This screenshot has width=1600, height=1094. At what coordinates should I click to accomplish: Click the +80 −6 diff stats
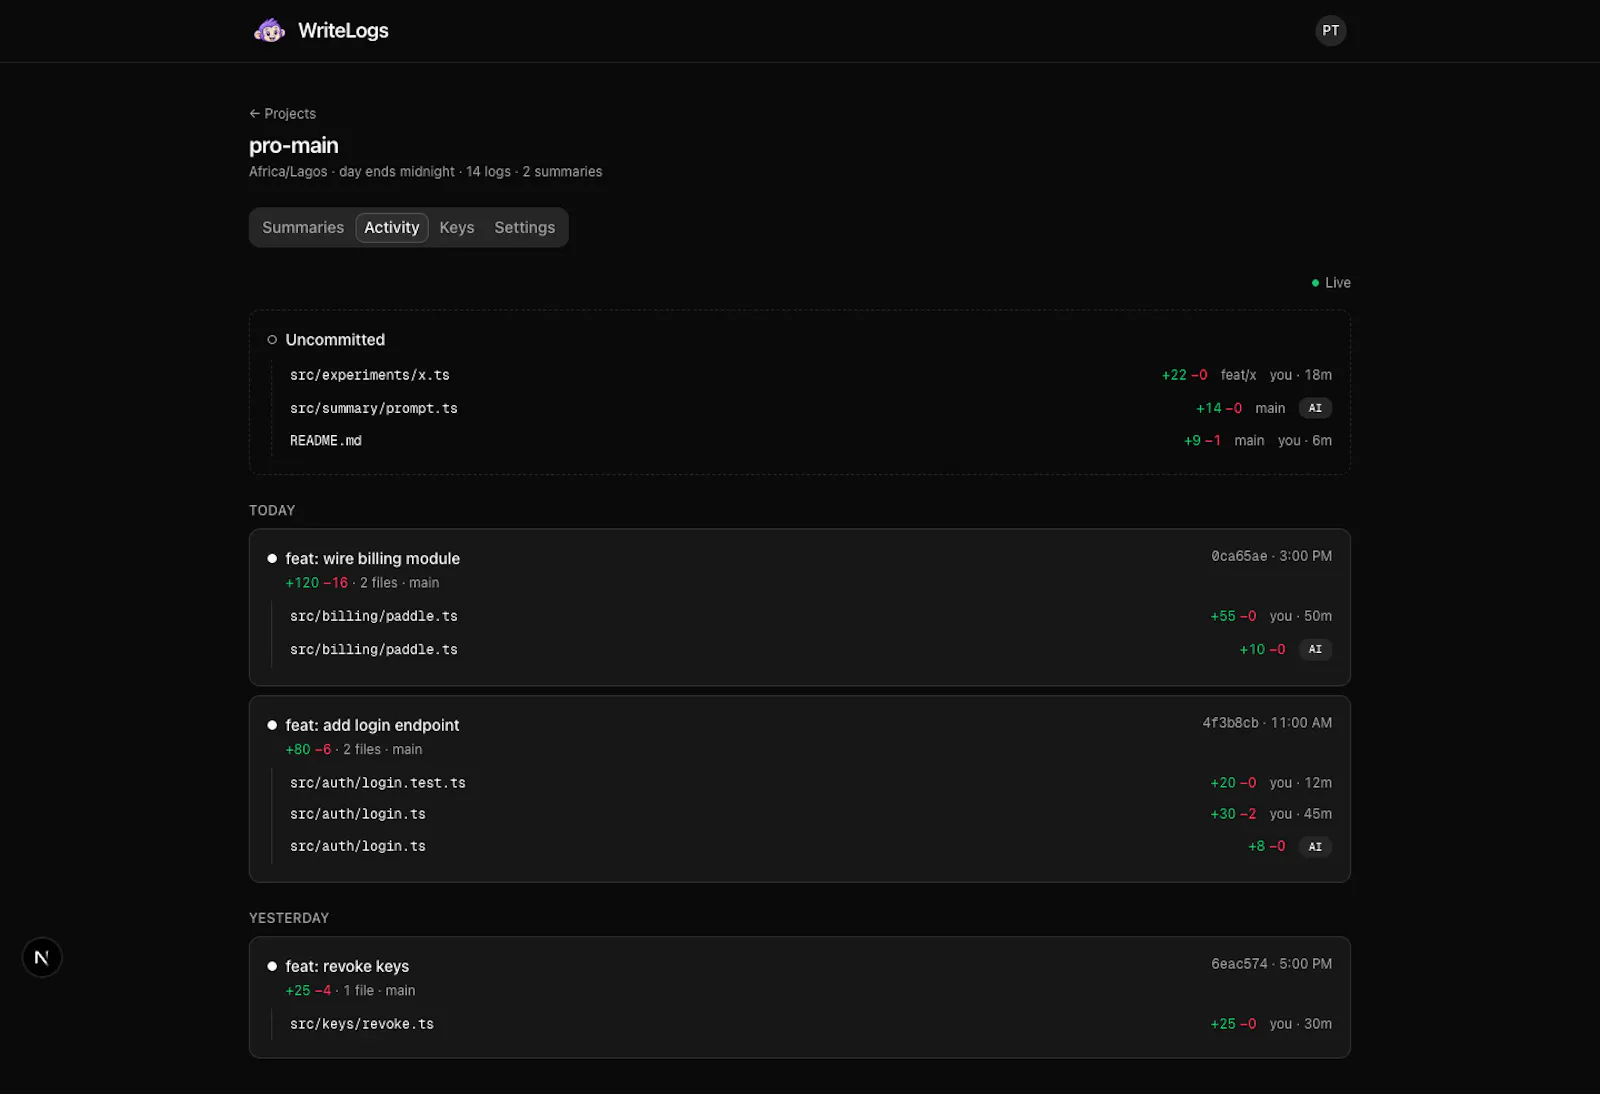point(308,750)
